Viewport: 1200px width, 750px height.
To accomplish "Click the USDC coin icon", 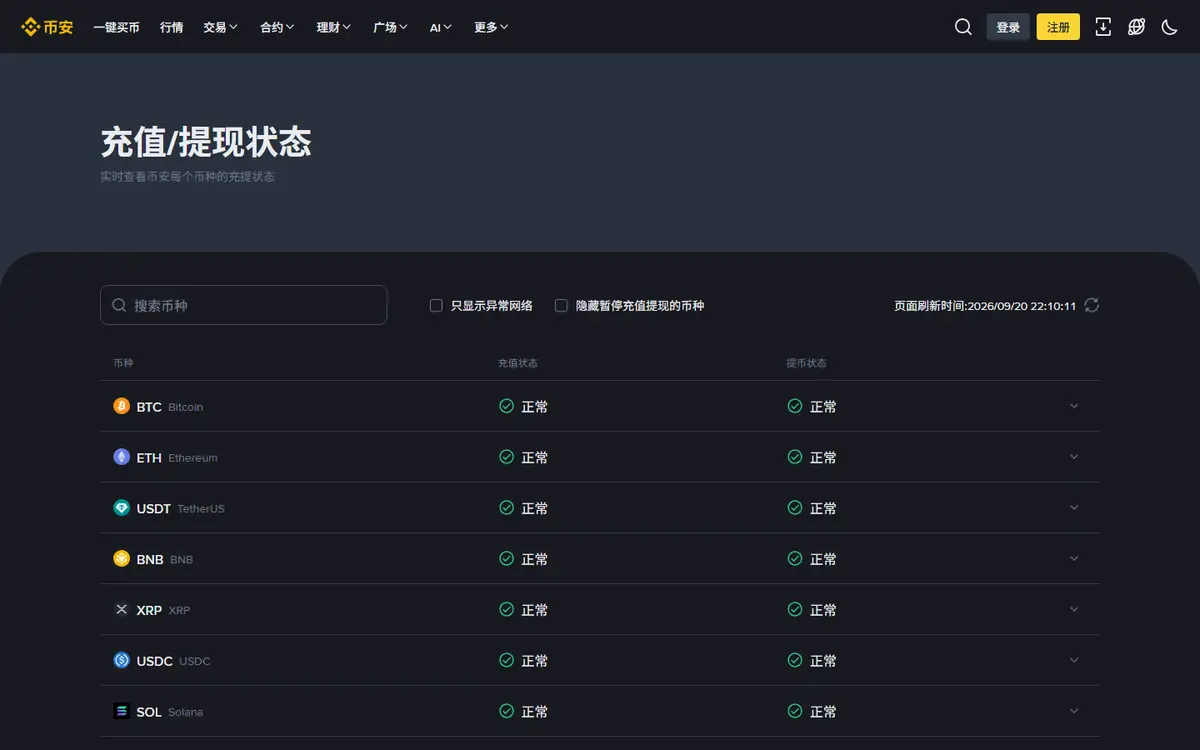I will click(122, 660).
